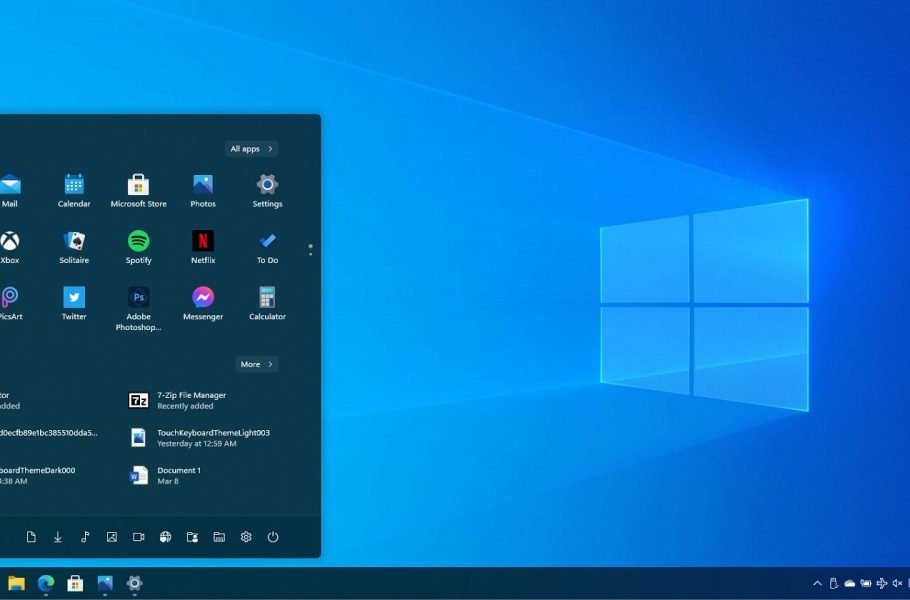
Task: Click the airplane mode tray icon
Action: pos(882,583)
